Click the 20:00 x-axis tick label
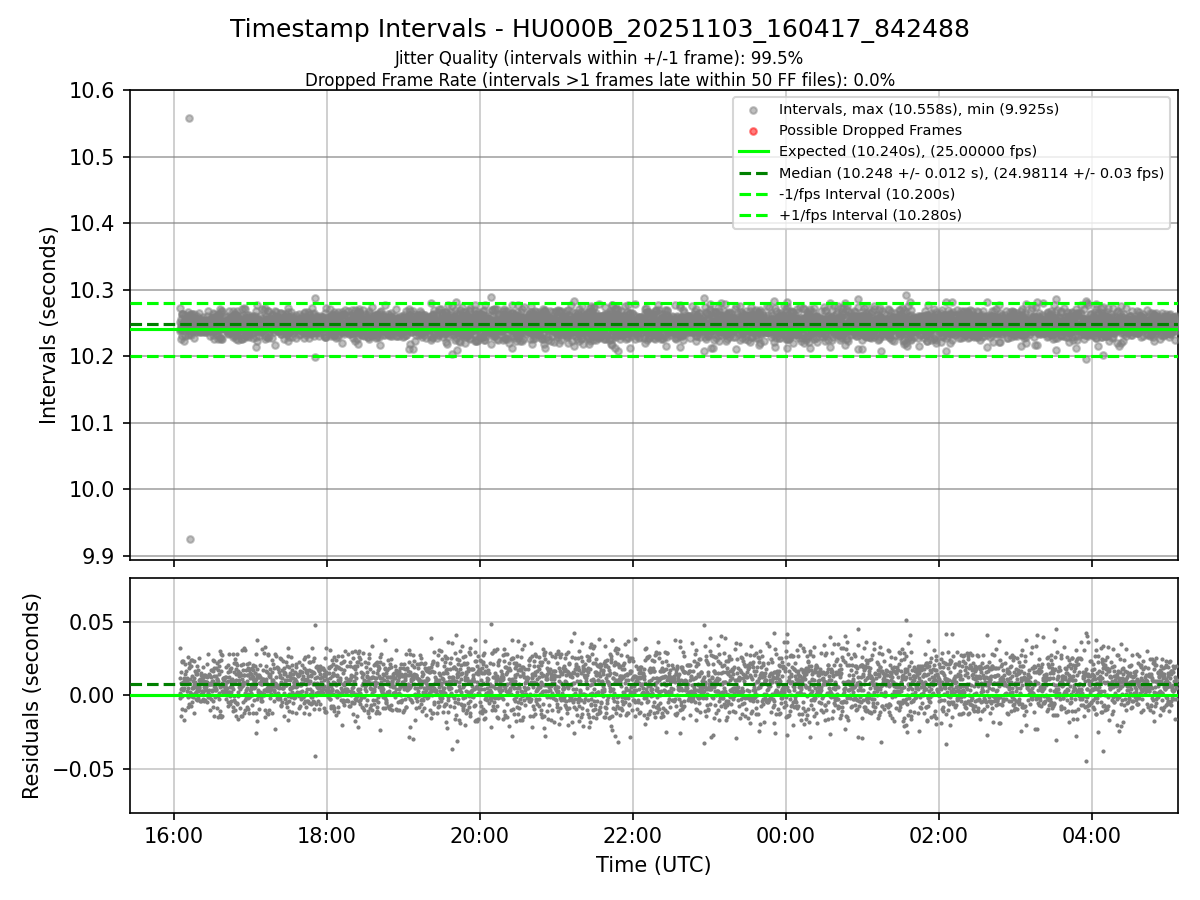Viewport: 1200px width, 900px height. 480,834
